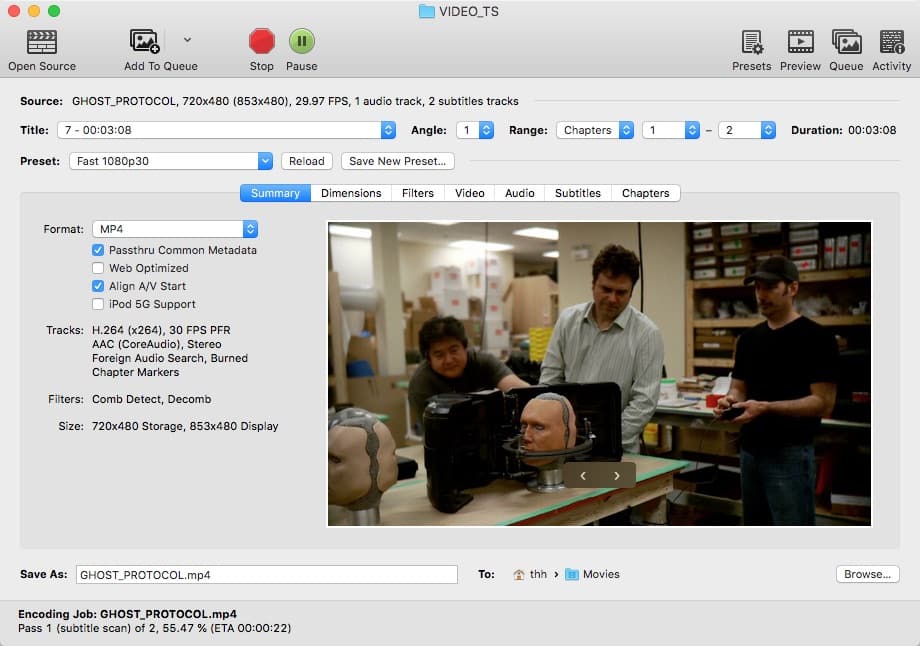Open the Subtitles tab

click(577, 192)
